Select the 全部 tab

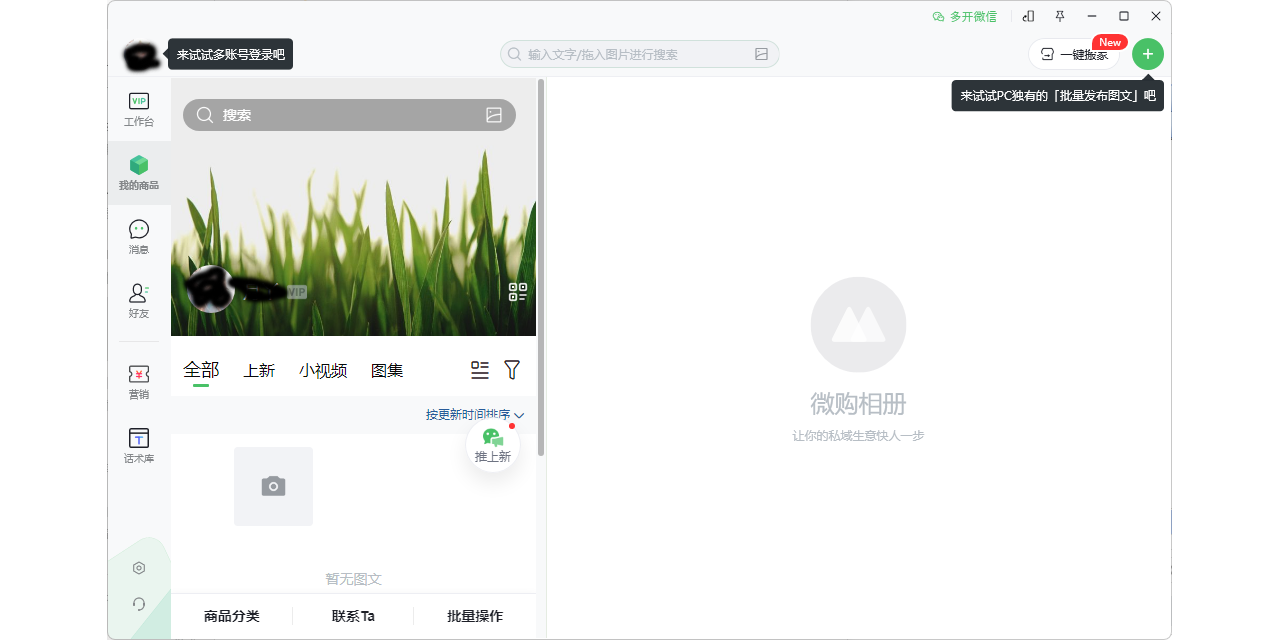[201, 370]
